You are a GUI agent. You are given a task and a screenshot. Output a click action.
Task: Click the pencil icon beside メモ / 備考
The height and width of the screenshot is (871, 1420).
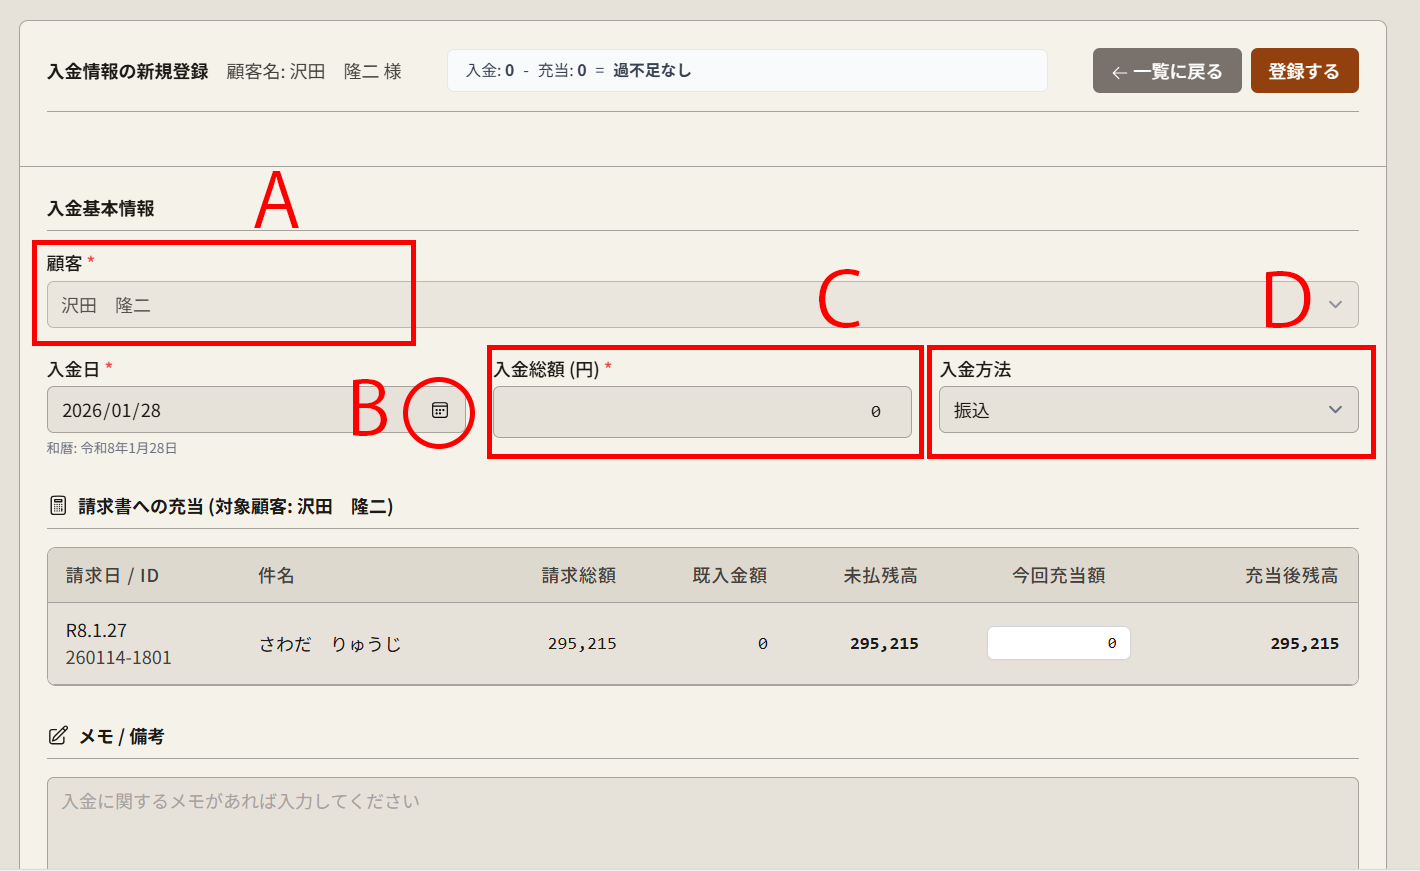coord(58,736)
